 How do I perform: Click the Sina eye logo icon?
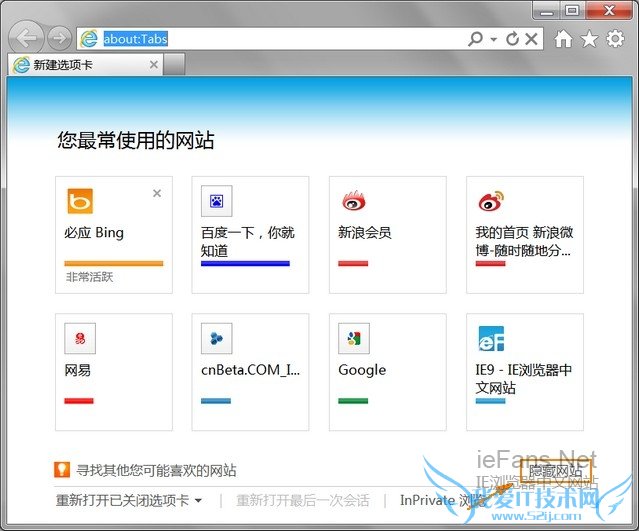coord(354,201)
